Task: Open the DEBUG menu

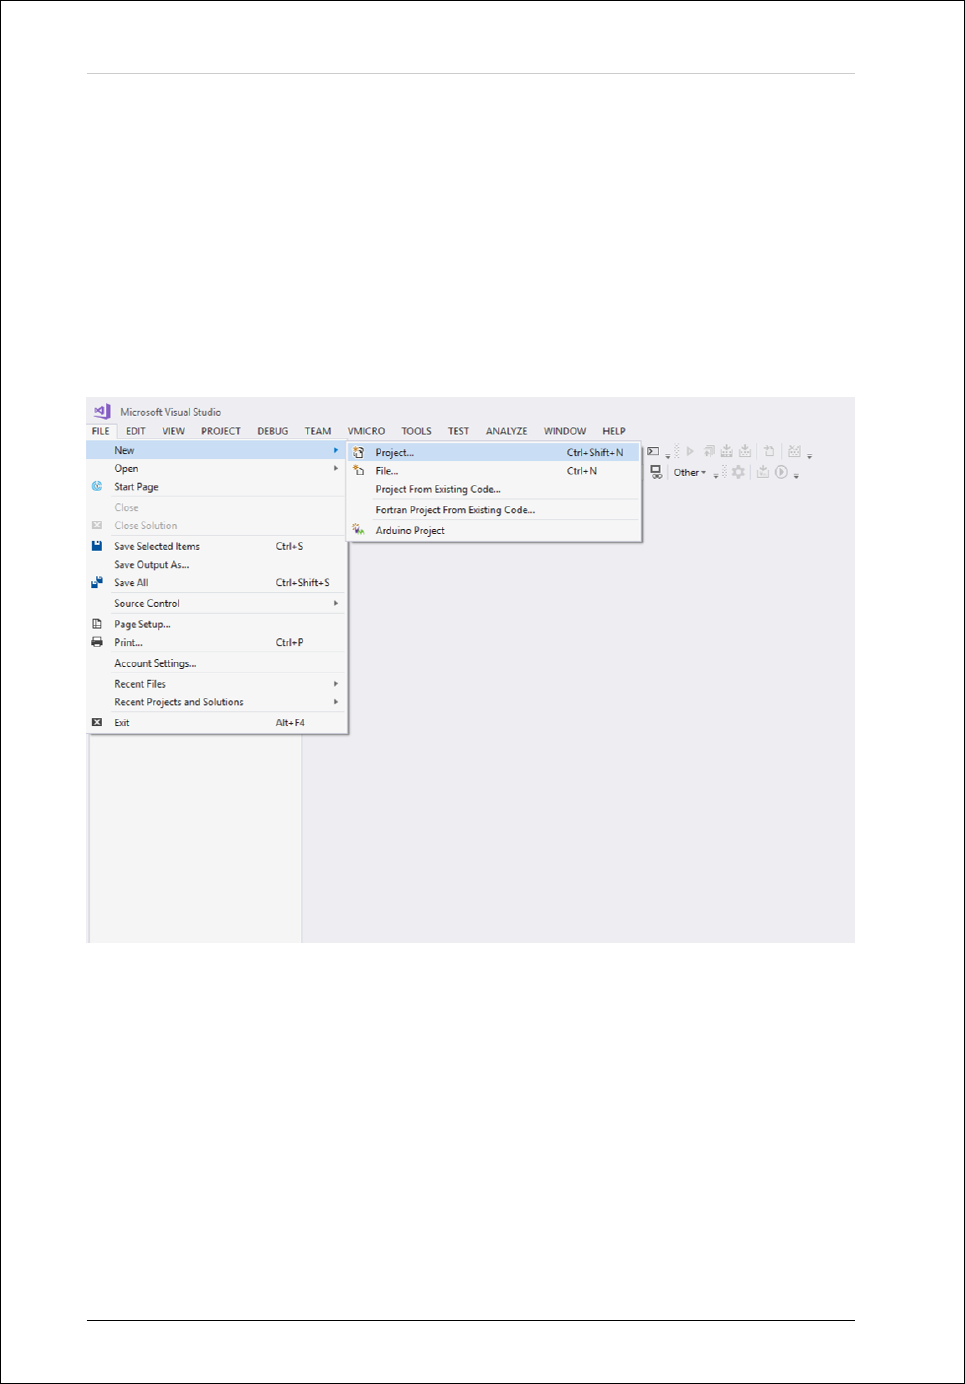Action: point(273,431)
